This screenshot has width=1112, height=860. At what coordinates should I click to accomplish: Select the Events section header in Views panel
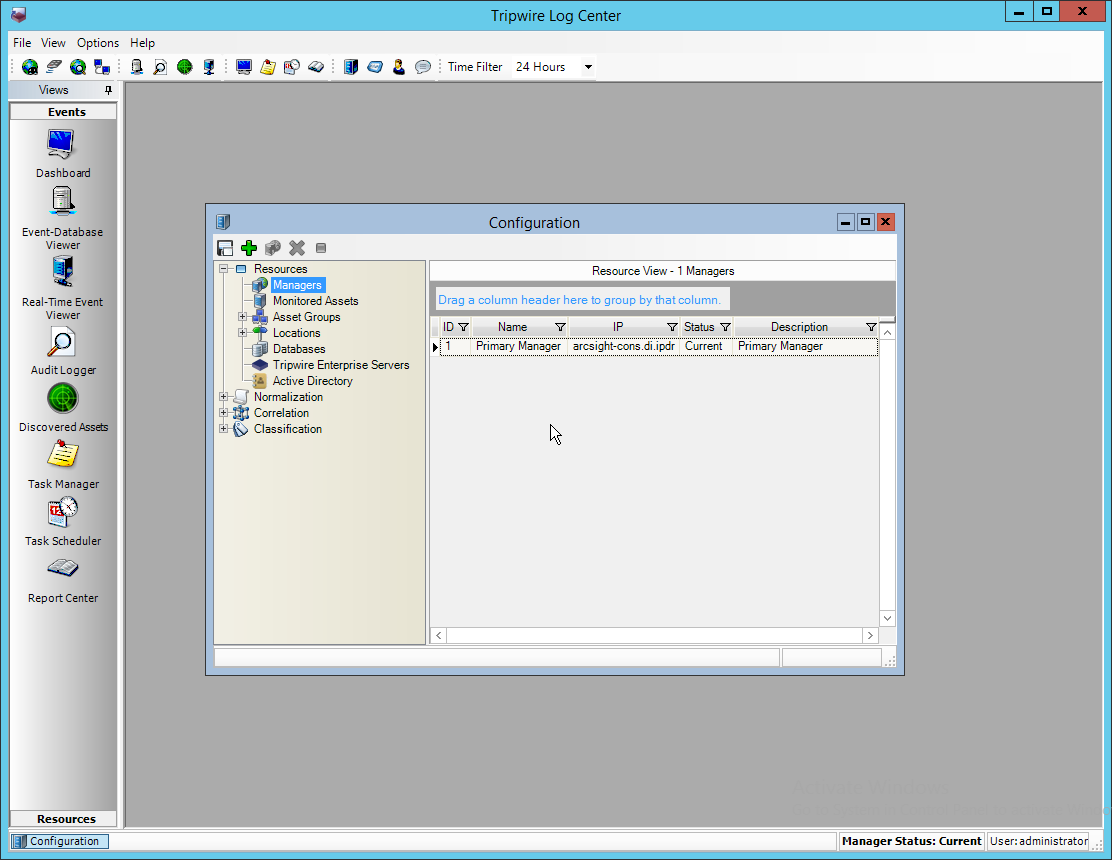(x=64, y=112)
